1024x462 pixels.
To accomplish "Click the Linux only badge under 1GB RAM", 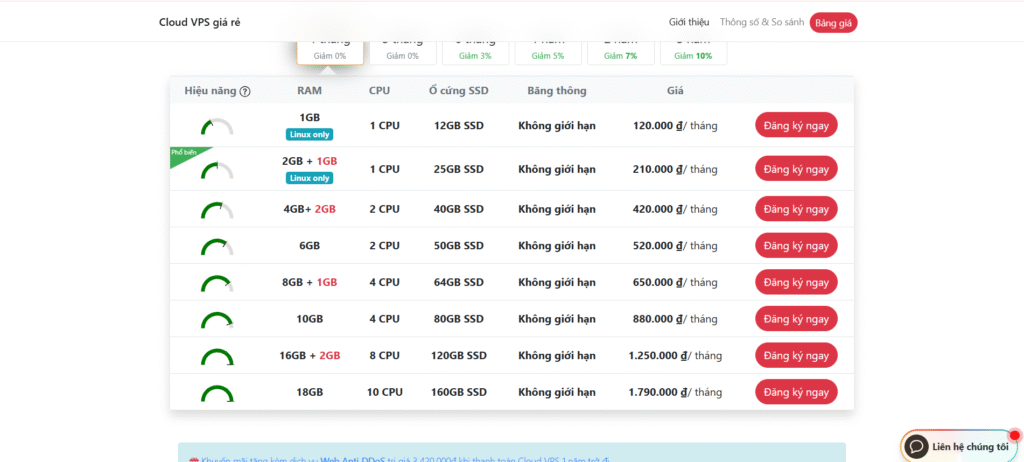I will click(x=310, y=134).
